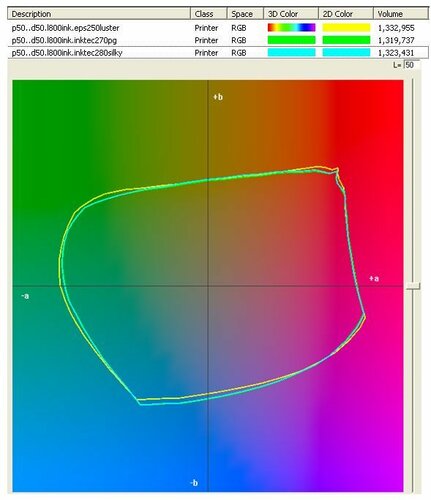This screenshot has height=500, width=431.
Task: Open rainbow 3D color swatch for eps250luster
Action: pyautogui.click(x=291, y=28)
